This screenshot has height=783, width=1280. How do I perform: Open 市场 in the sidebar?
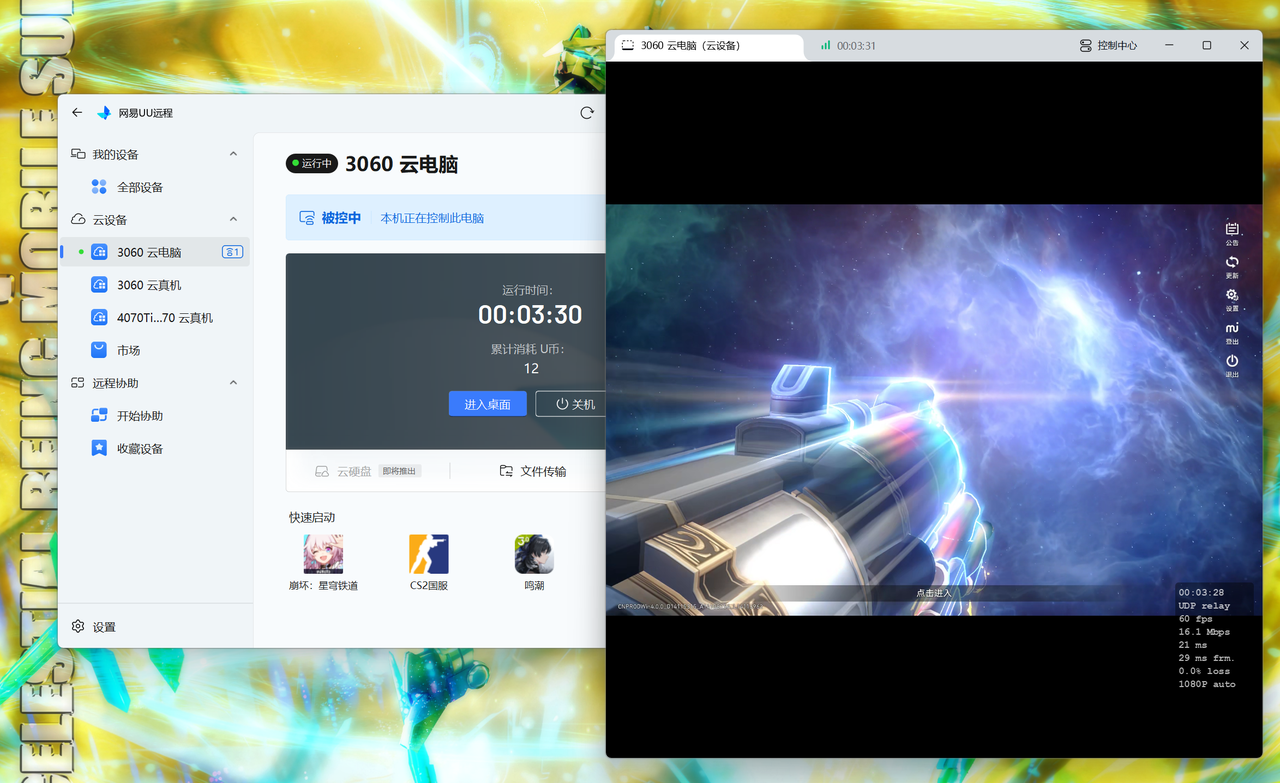click(155, 350)
